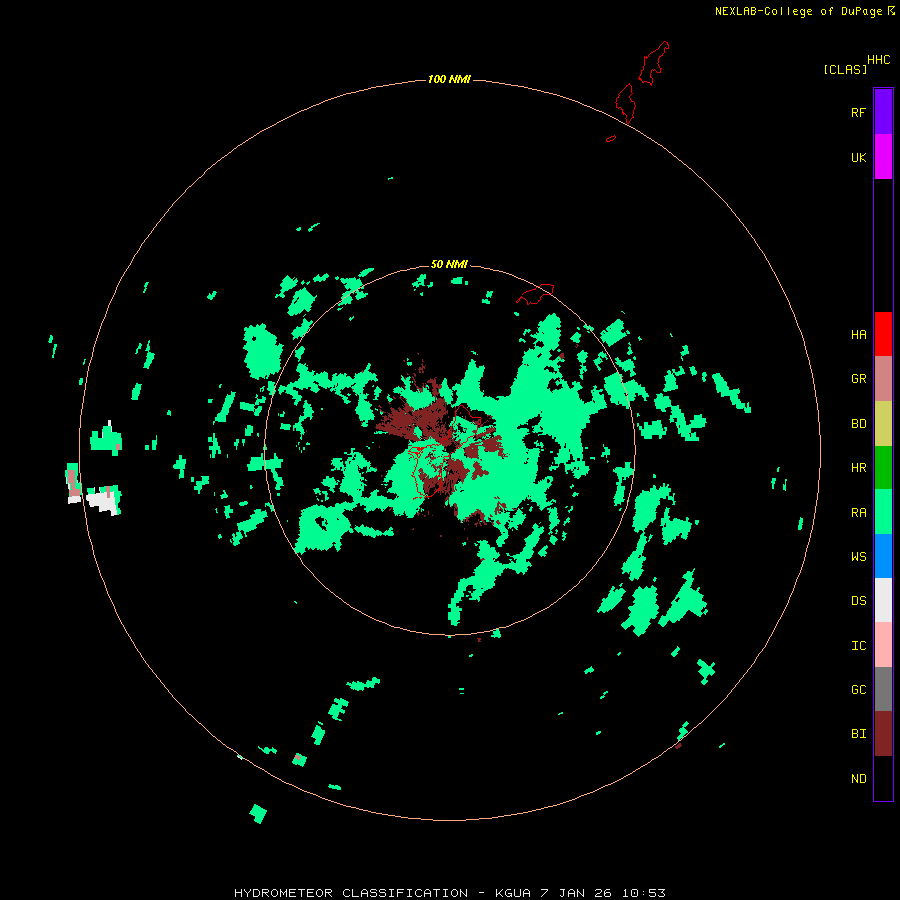900x900 pixels.
Task: Select the WS blue legend swatch
Action: 883,556
